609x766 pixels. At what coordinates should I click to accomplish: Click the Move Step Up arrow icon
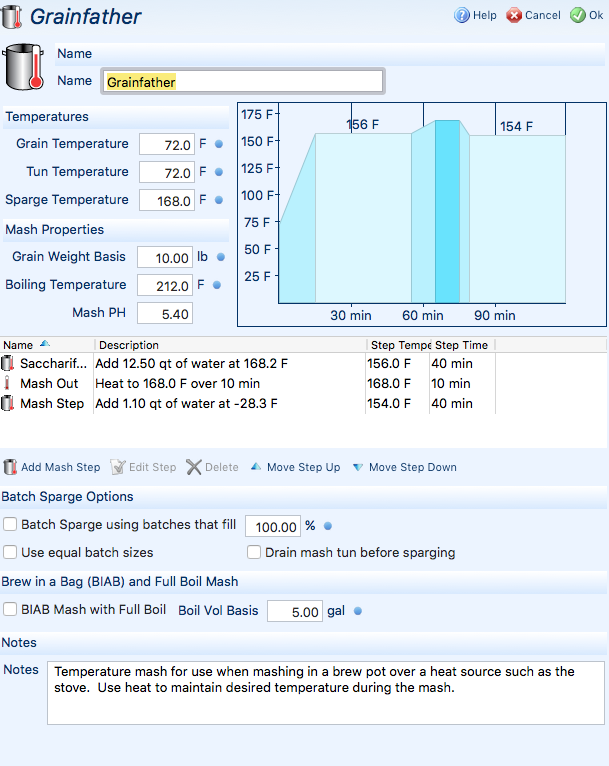pyautogui.click(x=255, y=467)
